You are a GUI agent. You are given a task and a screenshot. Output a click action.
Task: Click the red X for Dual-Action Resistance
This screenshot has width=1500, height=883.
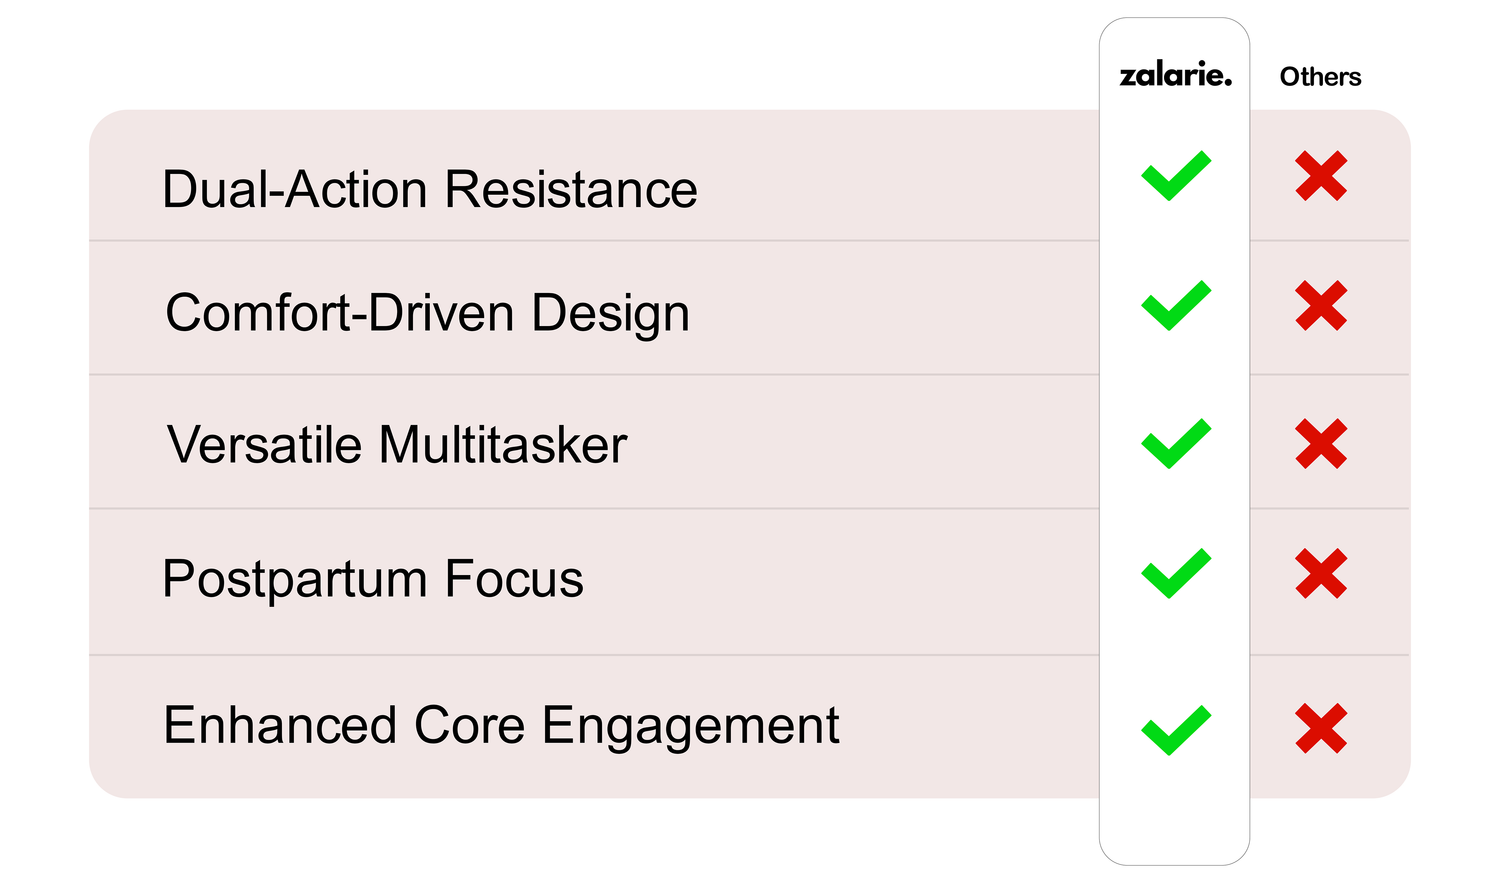point(1321,176)
